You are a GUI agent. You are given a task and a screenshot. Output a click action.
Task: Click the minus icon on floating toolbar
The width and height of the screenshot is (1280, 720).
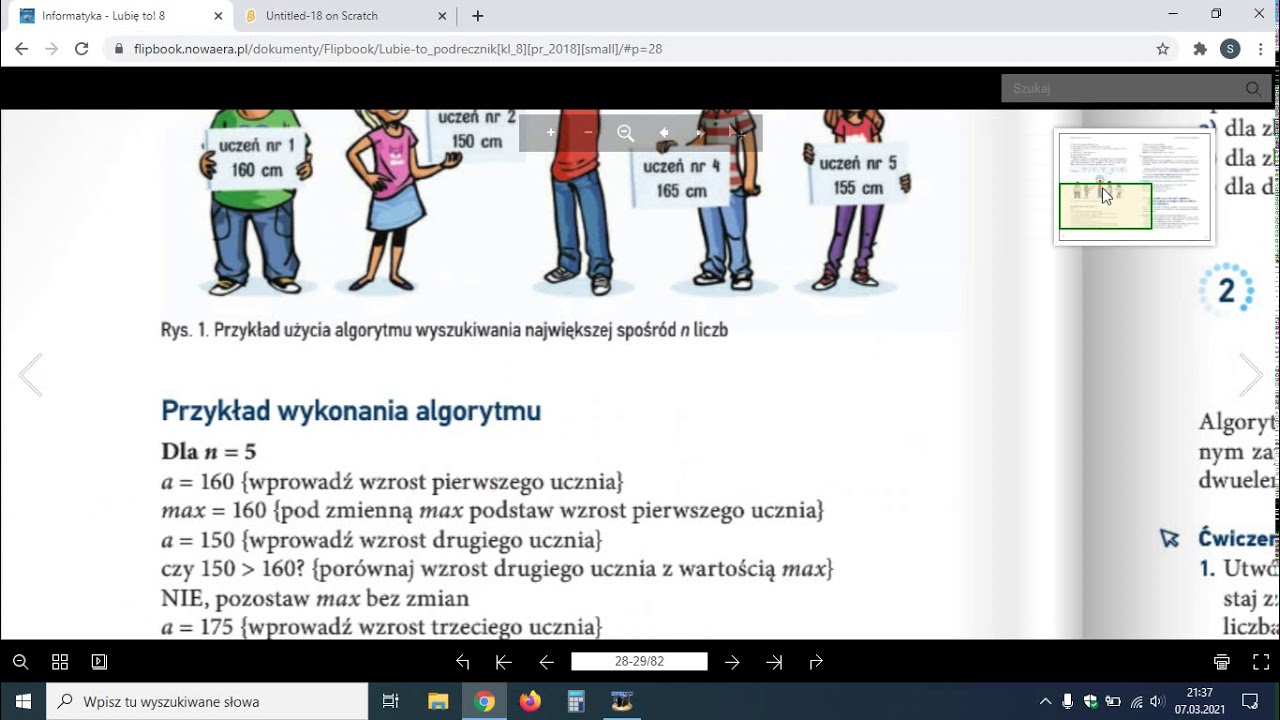pyautogui.click(x=588, y=133)
